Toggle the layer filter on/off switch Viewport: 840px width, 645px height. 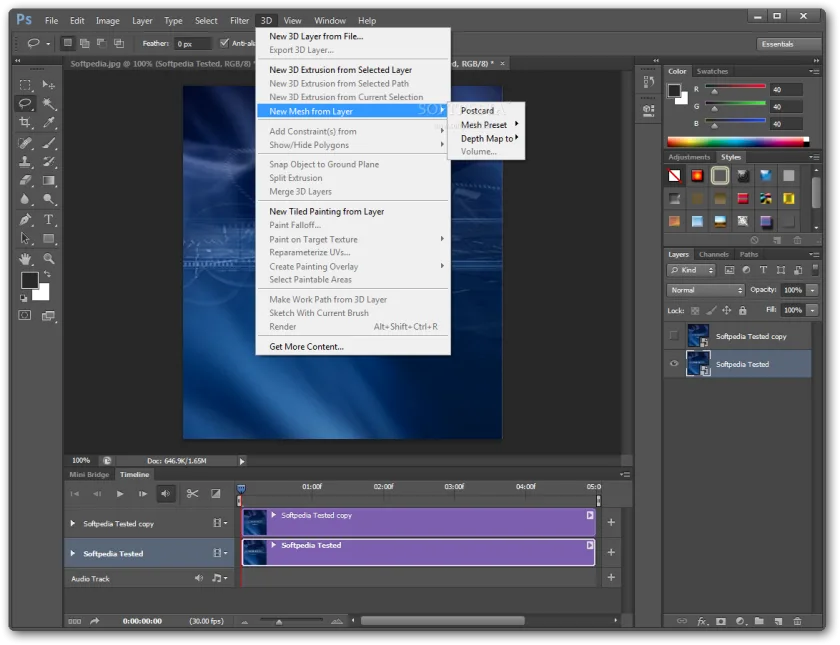pyautogui.click(x=815, y=269)
